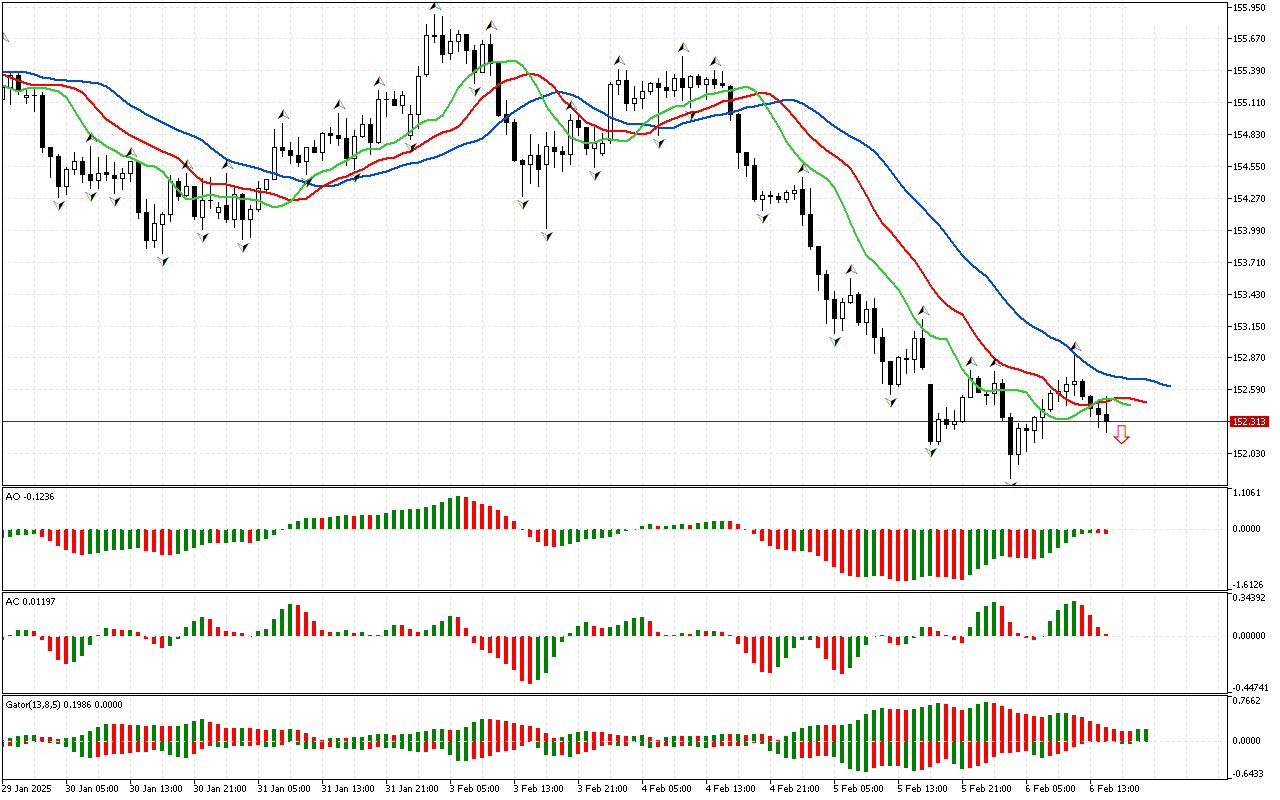
Task: Click the 31 Jan 21:00 time label
Action: tap(410, 789)
